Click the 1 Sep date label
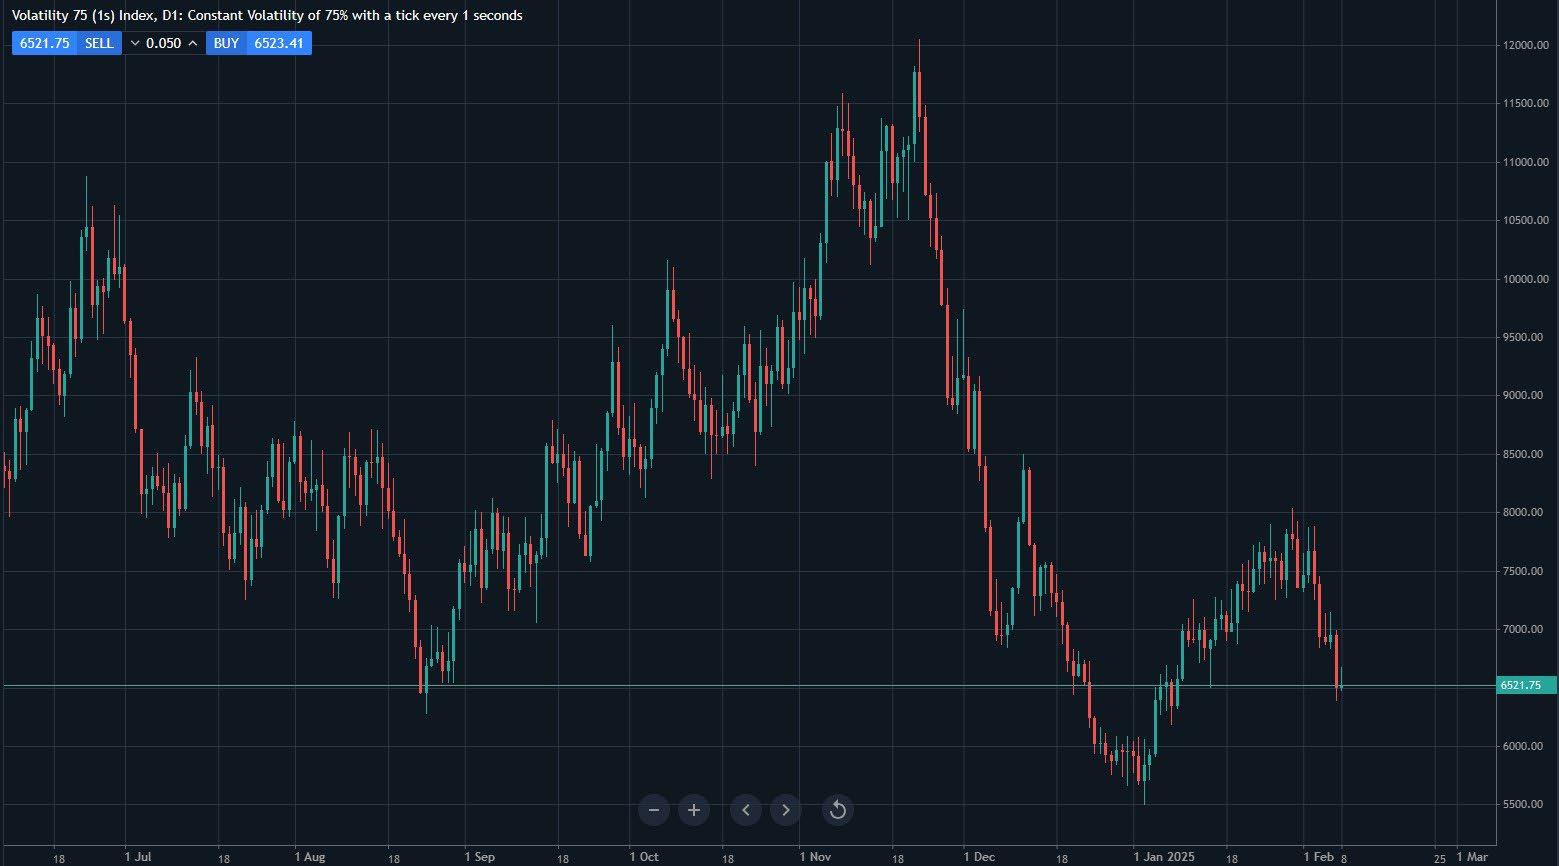The width and height of the screenshot is (1559, 866). click(x=480, y=857)
